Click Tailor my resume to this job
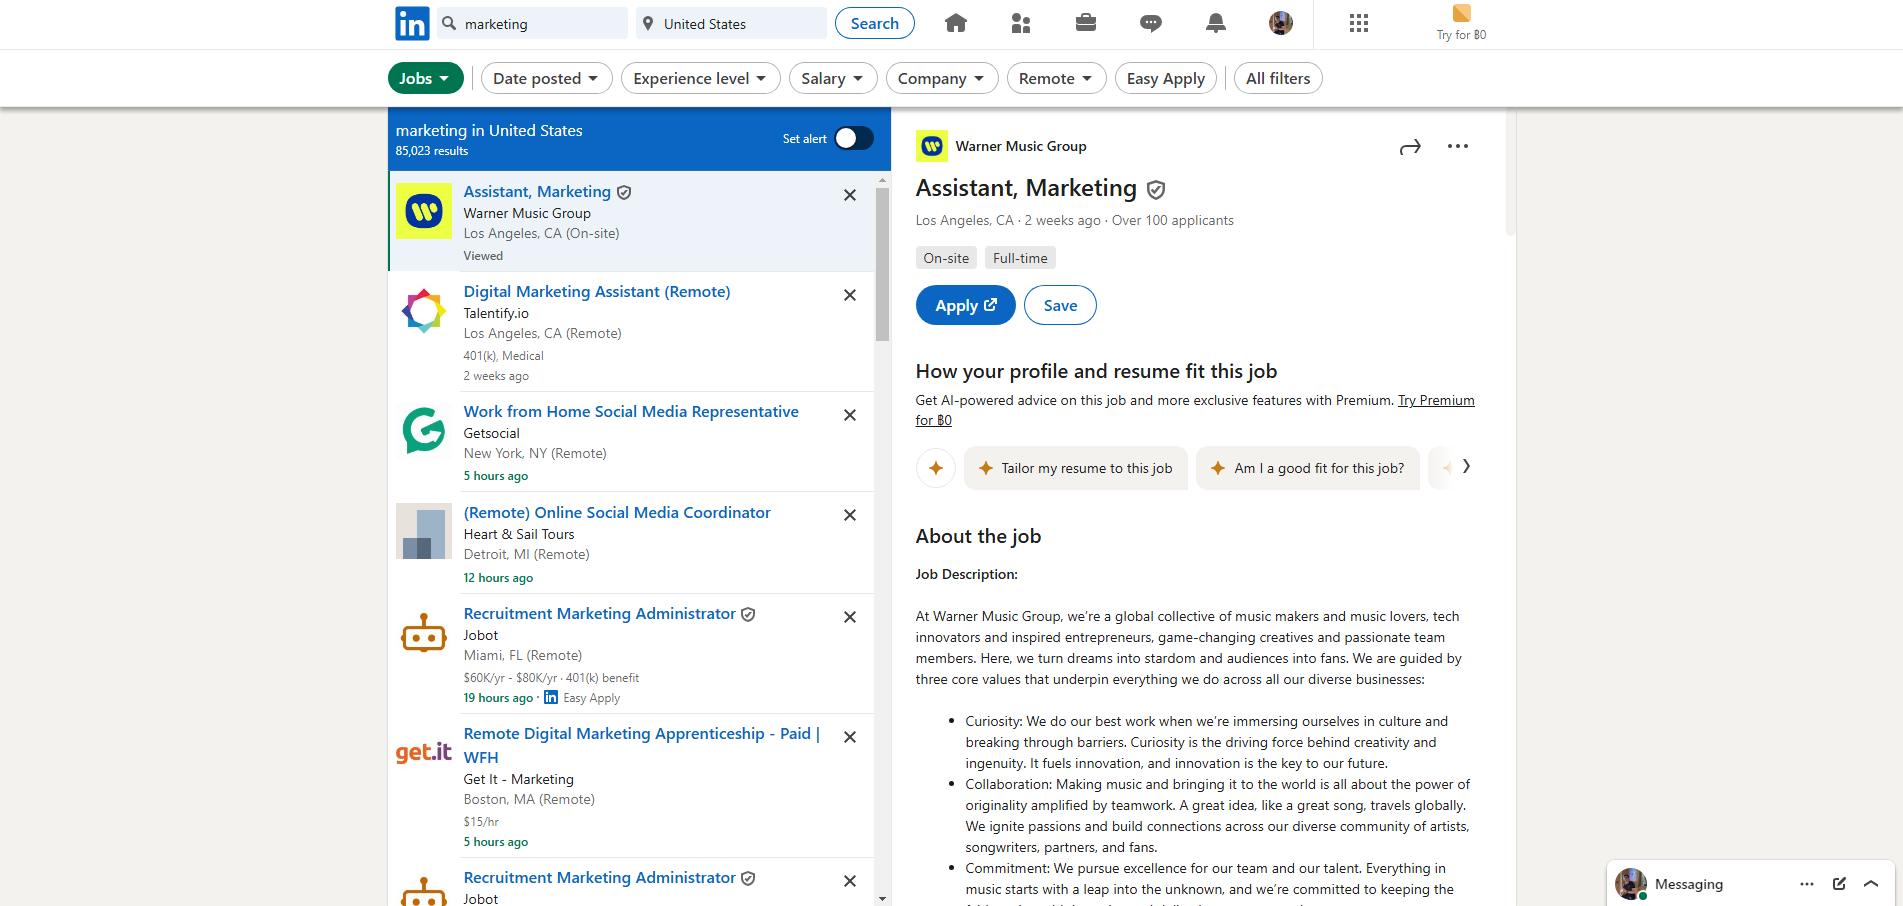The image size is (1903, 906). (1076, 468)
